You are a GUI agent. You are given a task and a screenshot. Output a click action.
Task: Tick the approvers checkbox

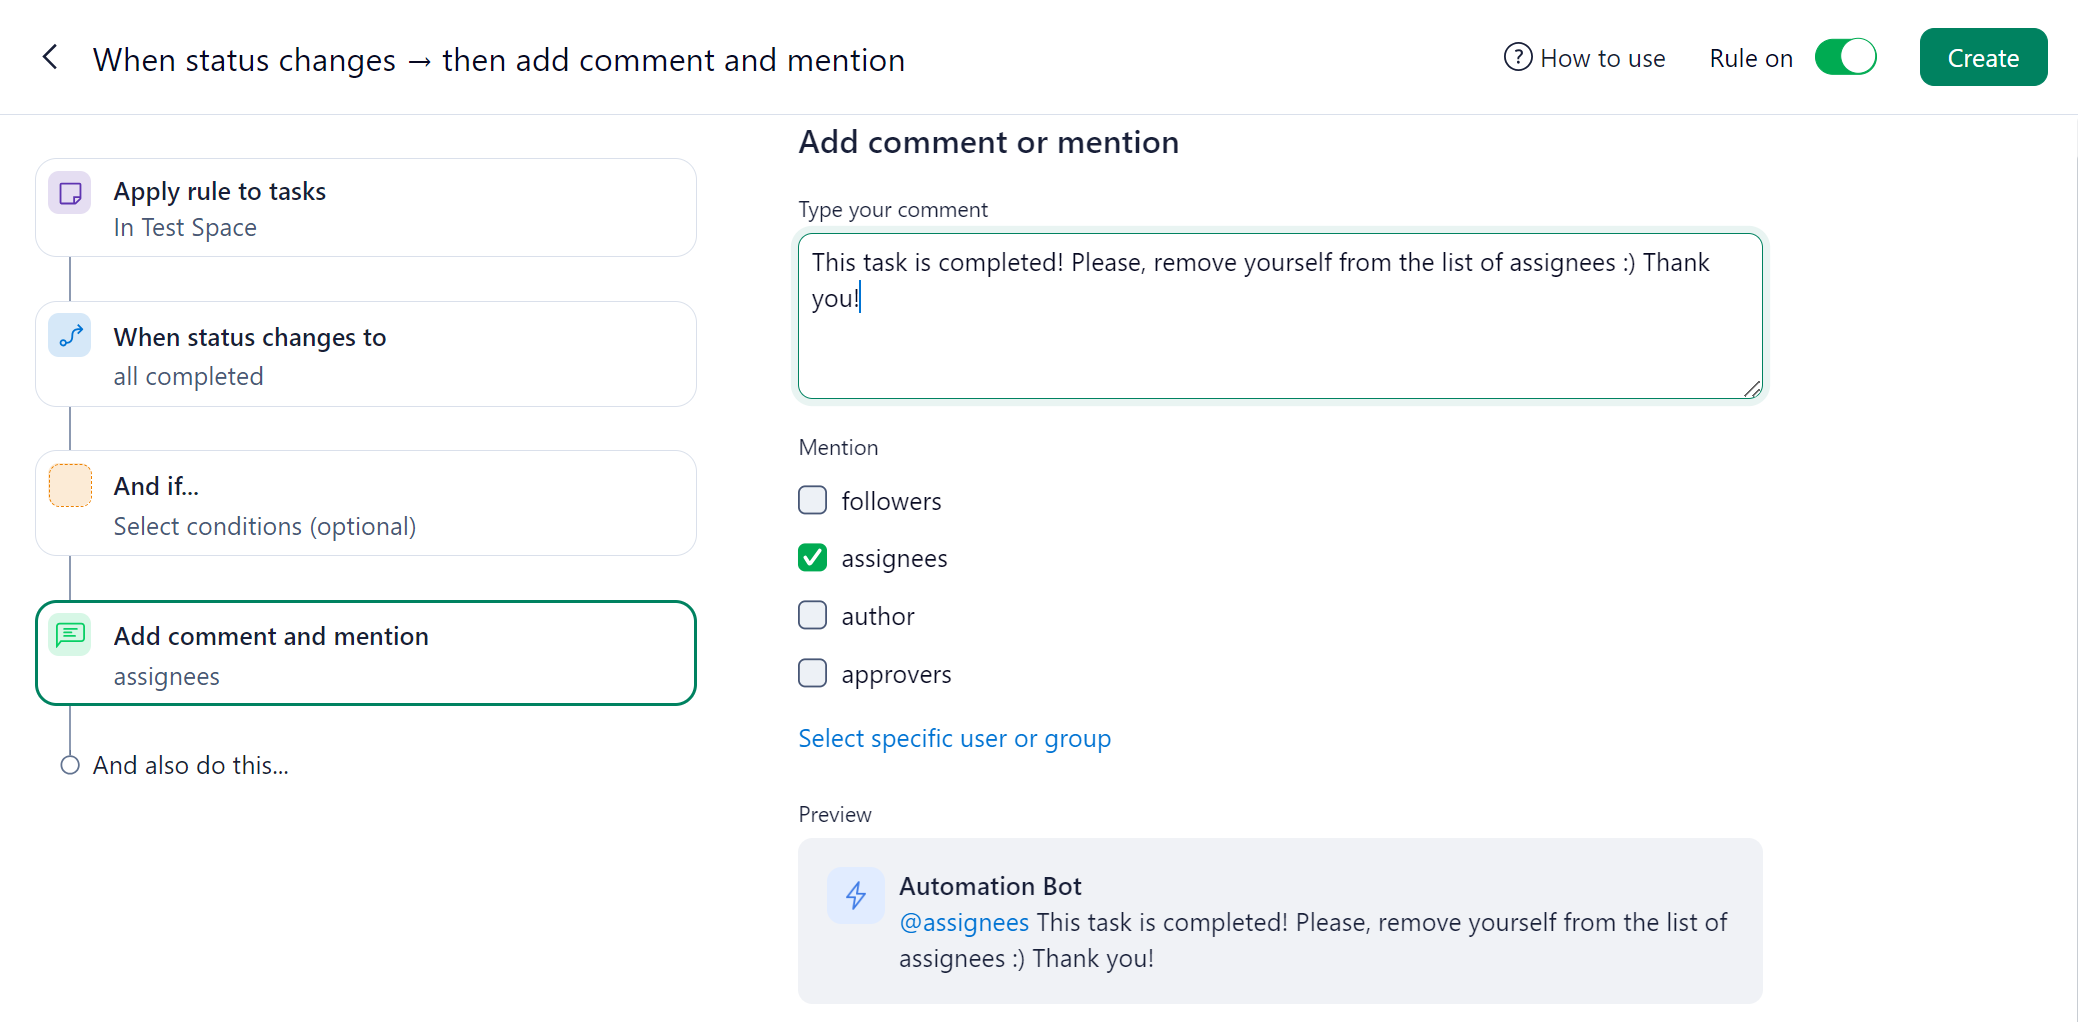(x=813, y=673)
